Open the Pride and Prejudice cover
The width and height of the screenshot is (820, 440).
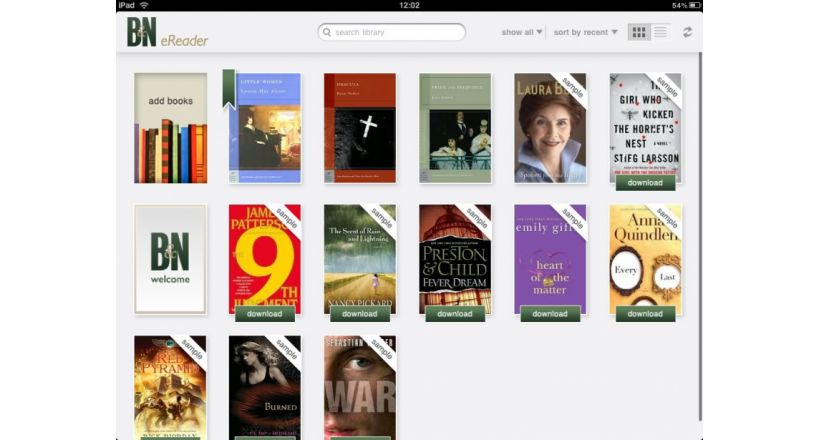tap(455, 128)
